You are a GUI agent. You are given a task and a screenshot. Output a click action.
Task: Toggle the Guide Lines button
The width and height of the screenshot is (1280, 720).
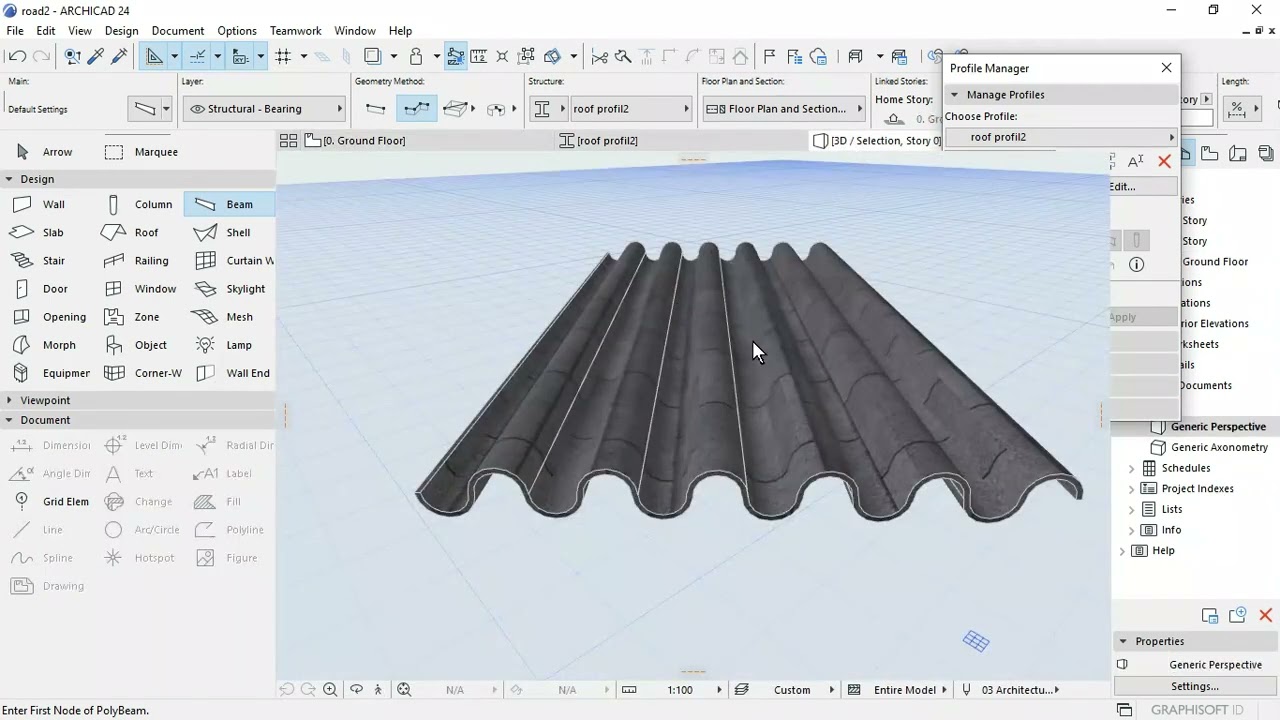(x=154, y=56)
